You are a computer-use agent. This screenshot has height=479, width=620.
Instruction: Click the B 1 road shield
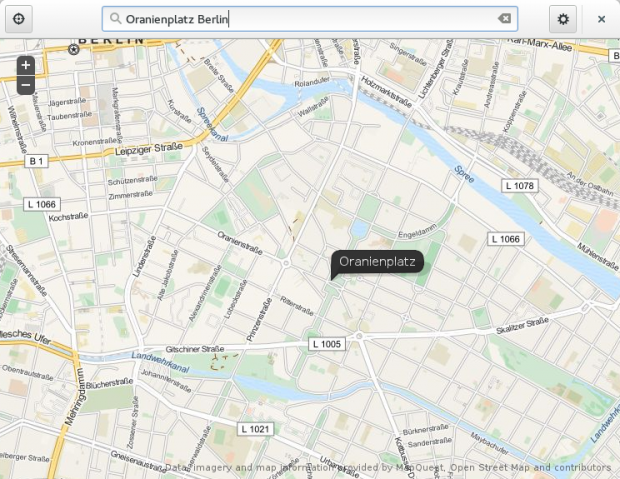click(36, 161)
